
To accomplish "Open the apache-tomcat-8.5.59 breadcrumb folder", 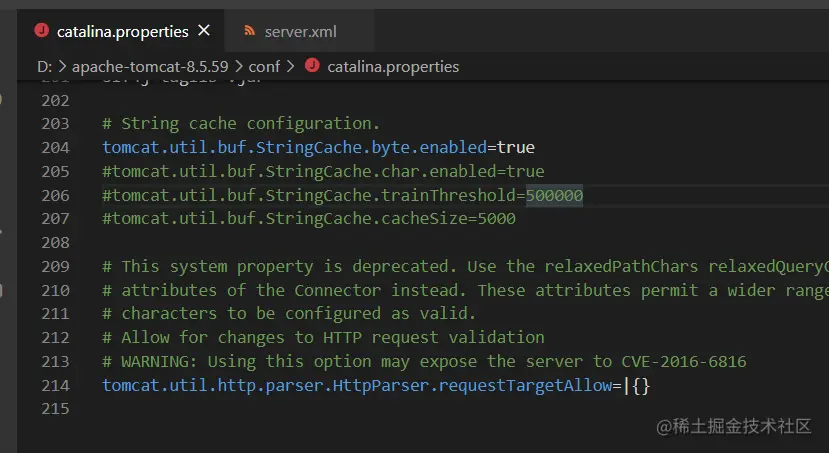I will click(150, 67).
